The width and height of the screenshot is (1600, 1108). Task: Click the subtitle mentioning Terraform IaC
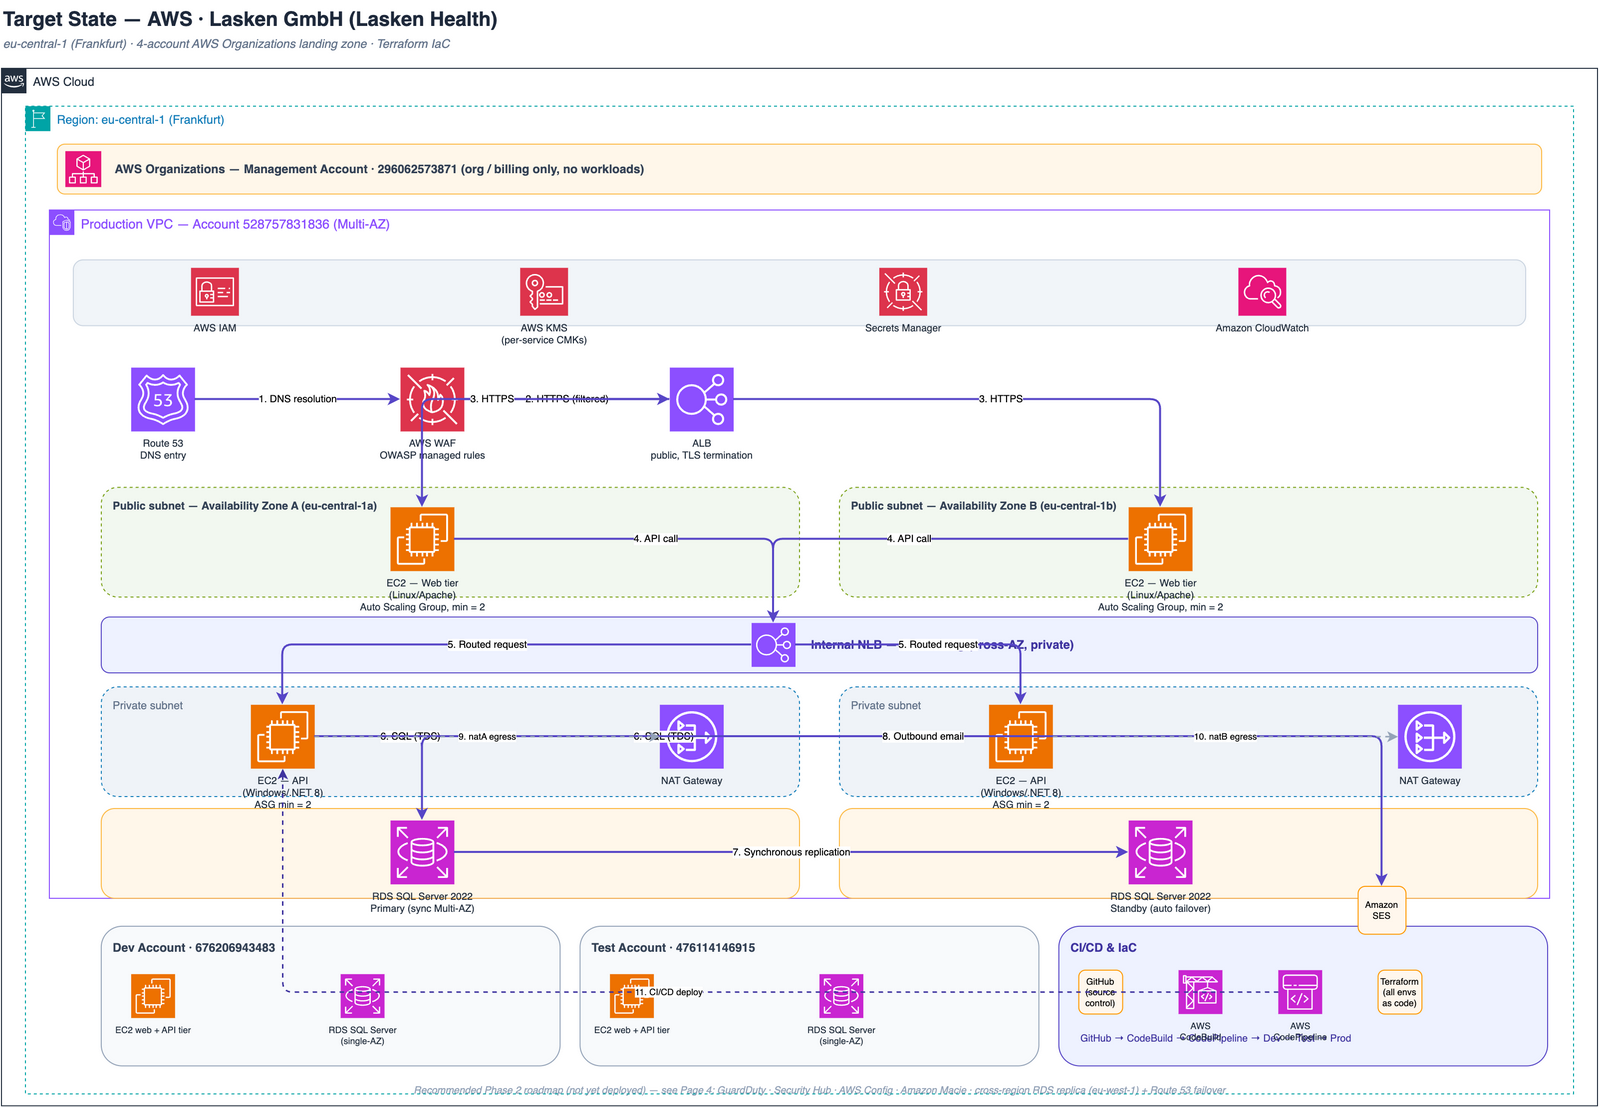226,44
